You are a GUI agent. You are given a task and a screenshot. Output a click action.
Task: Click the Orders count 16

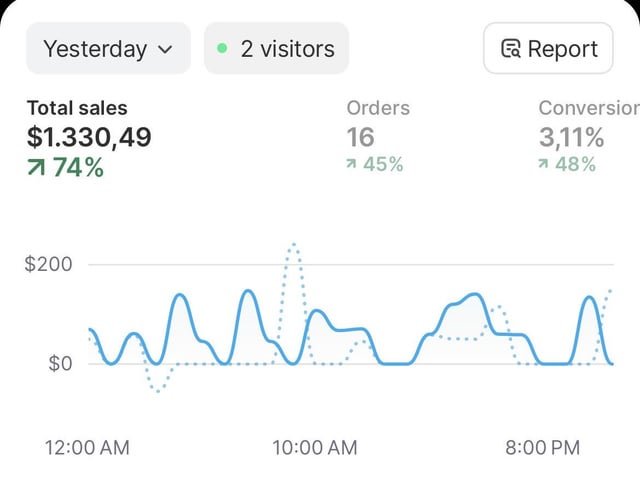pos(360,137)
